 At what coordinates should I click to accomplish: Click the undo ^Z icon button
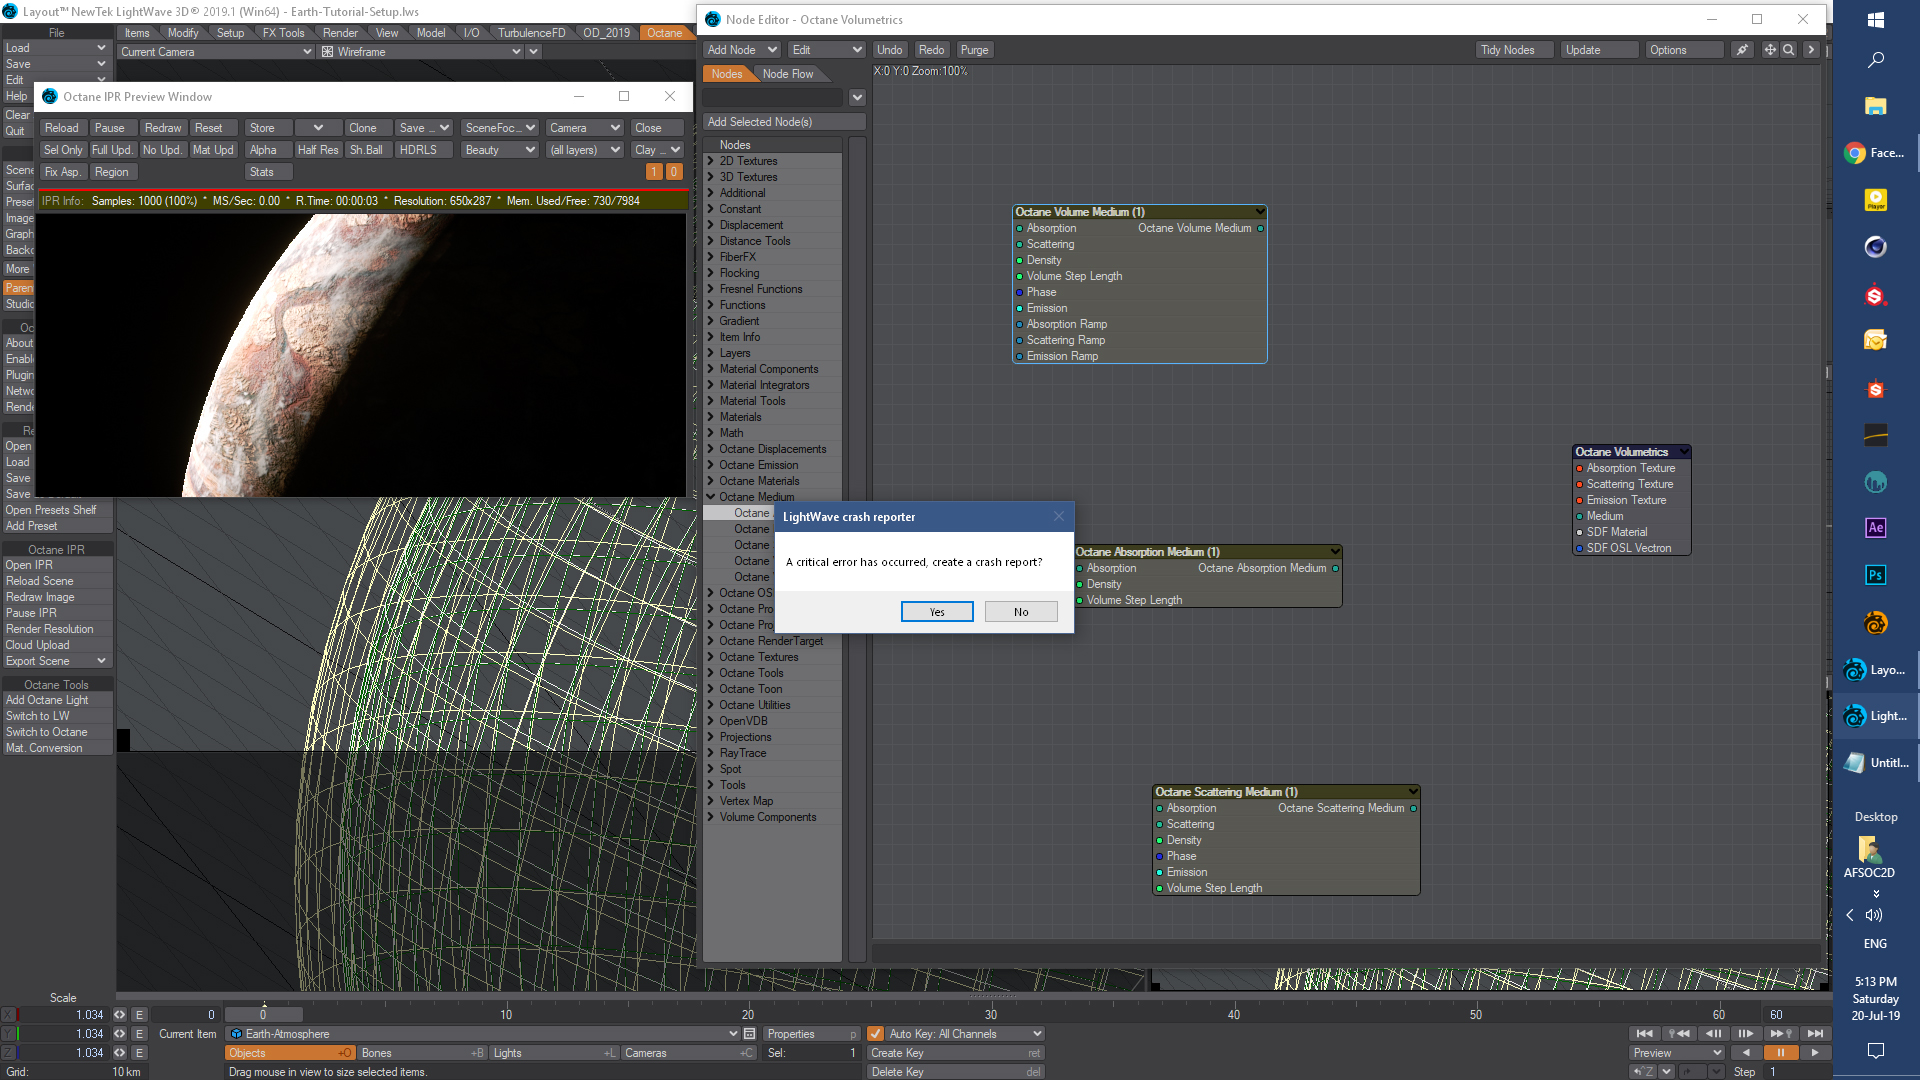1644,1072
